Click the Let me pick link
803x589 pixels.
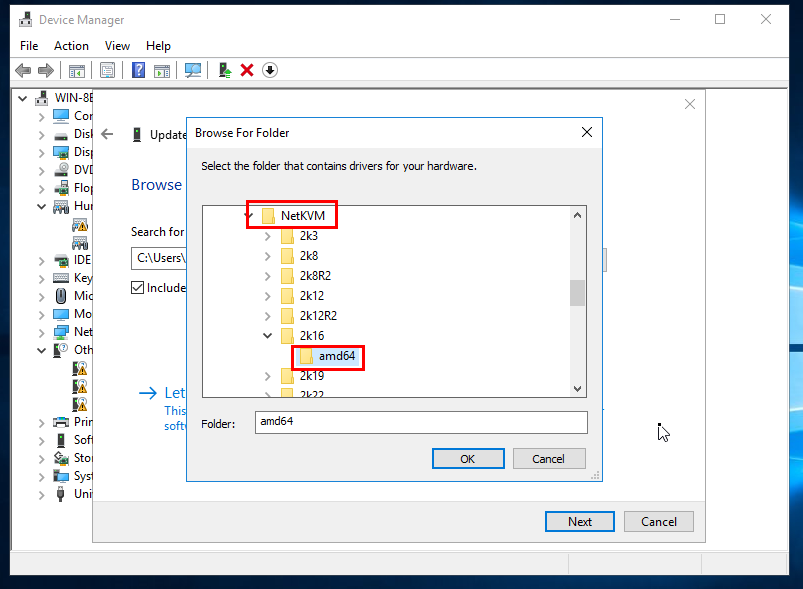(x=174, y=393)
